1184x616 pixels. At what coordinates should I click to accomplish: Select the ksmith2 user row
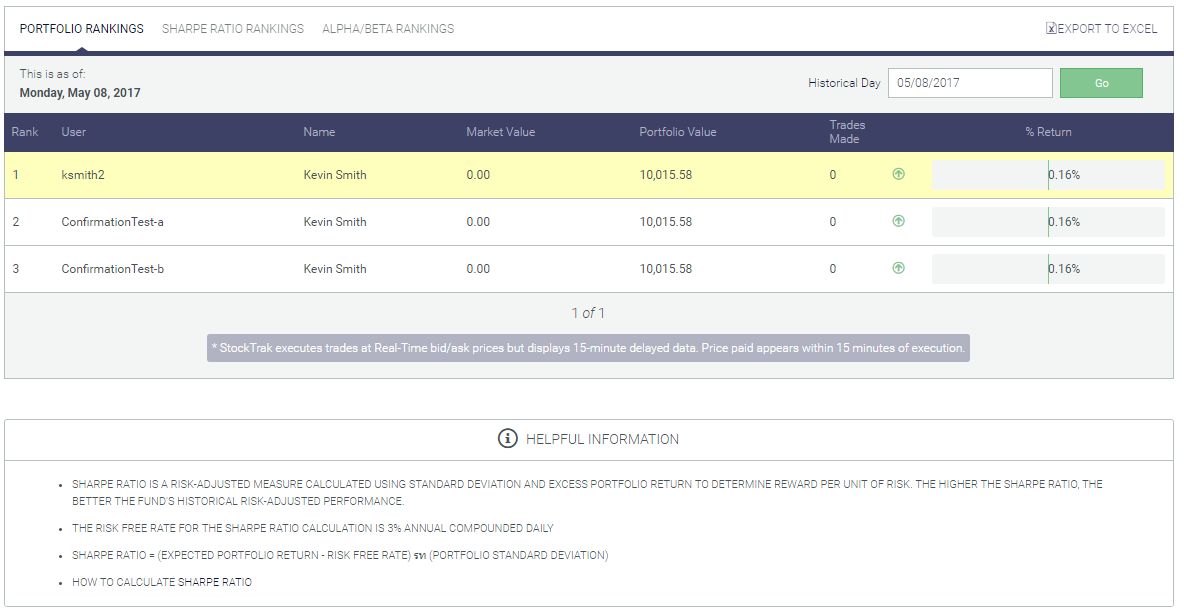[589, 175]
